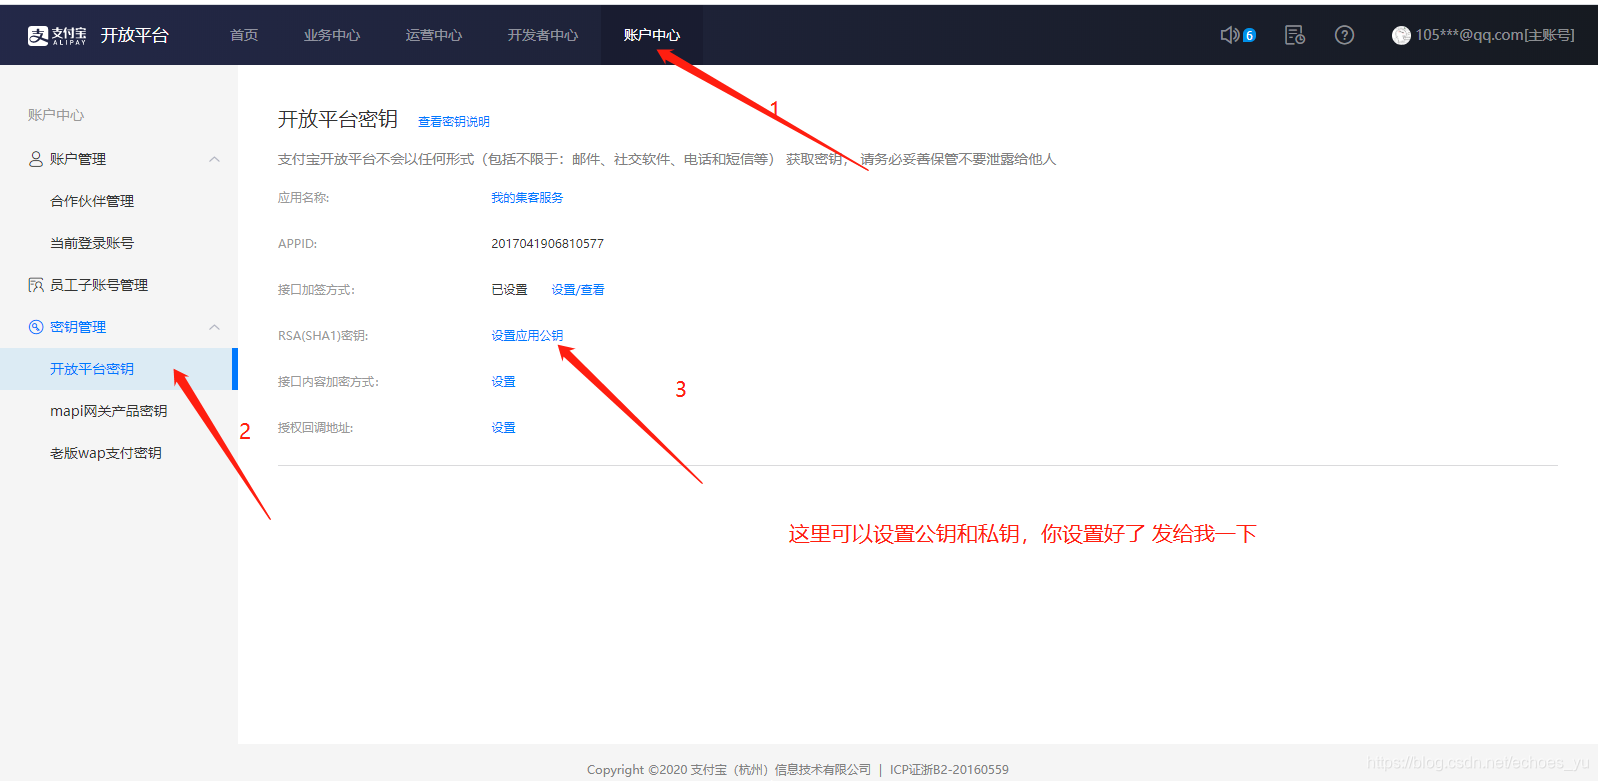Click the Alipay logo icon
Screen dimensions: 1598x781
coord(57,35)
